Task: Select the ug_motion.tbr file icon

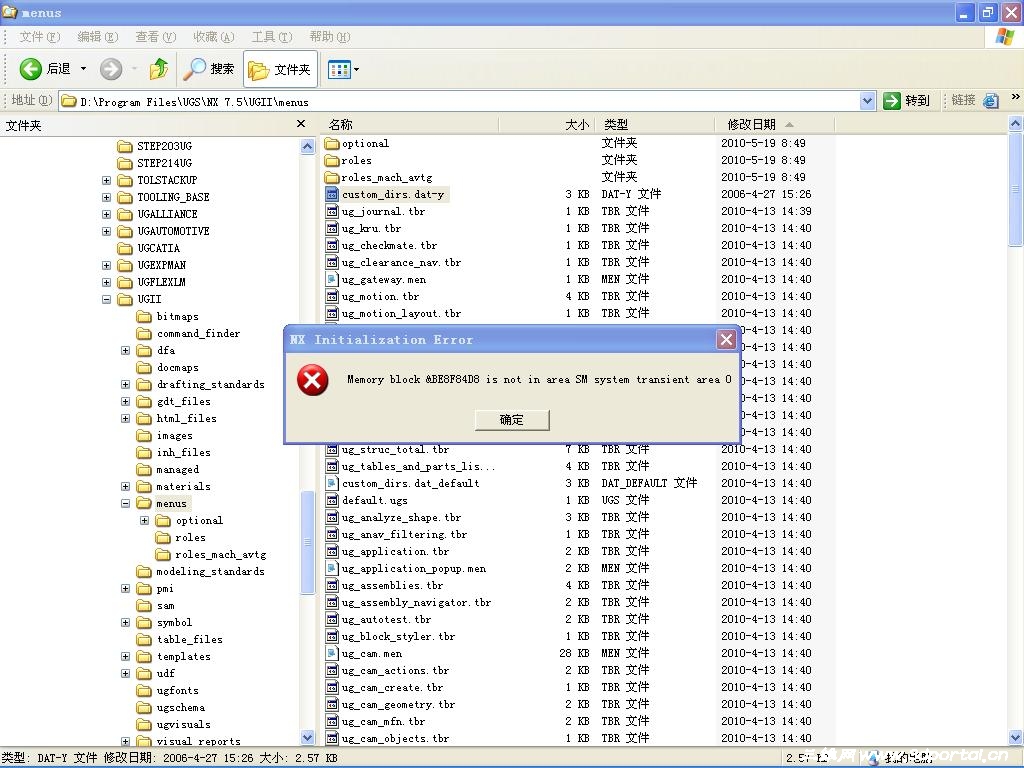Action: [332, 296]
